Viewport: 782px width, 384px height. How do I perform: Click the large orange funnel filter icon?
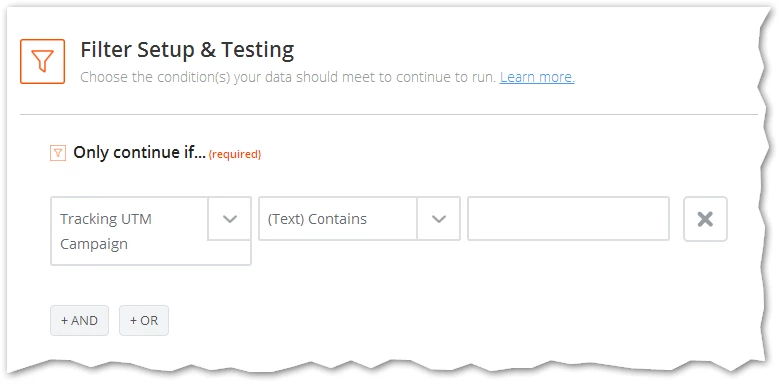tap(42, 61)
